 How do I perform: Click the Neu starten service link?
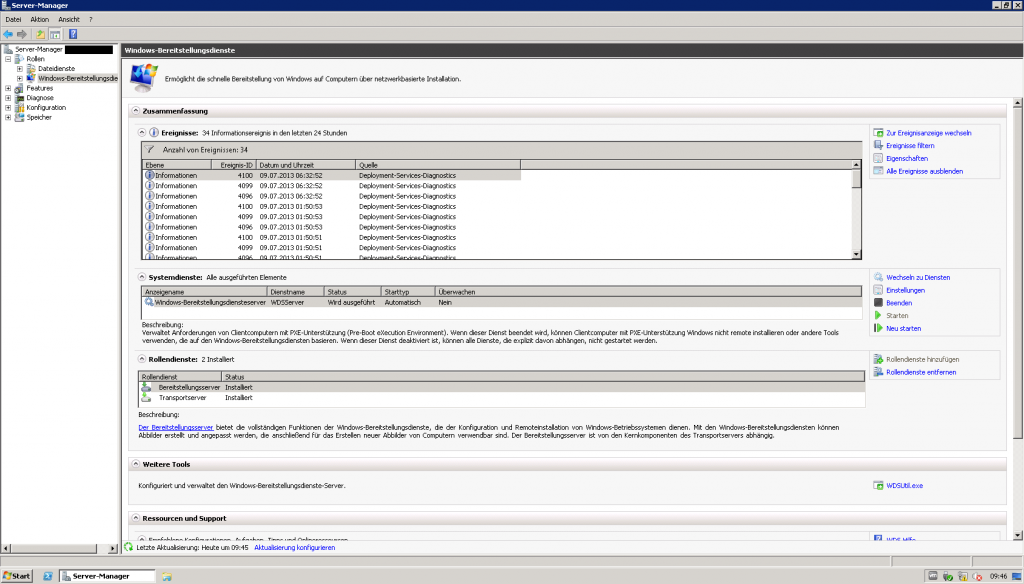pyautogui.click(x=904, y=329)
